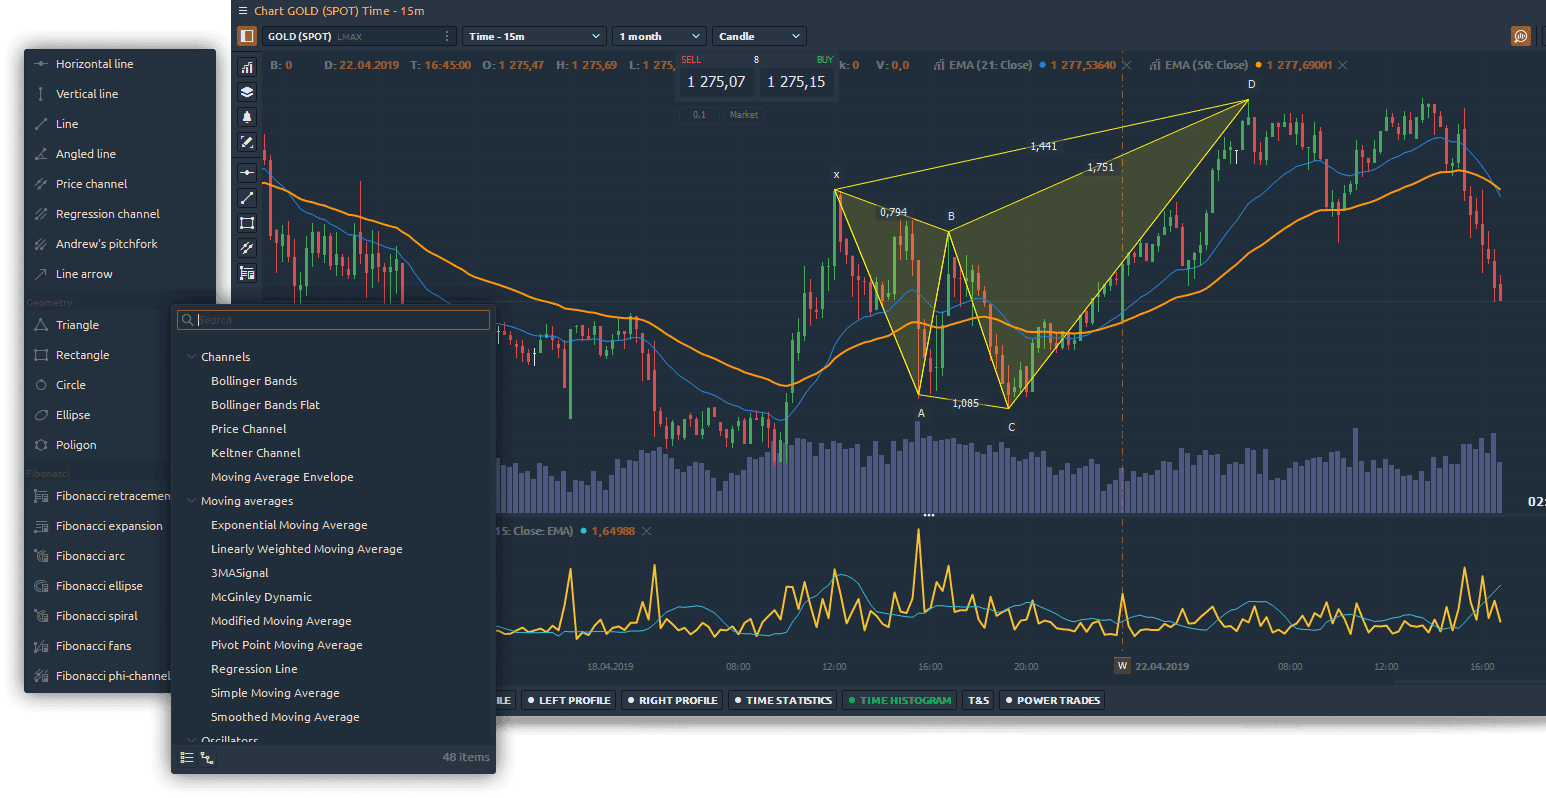Switch indicator list to tree view icon
Screen dimensions: 1546x798
(207, 758)
